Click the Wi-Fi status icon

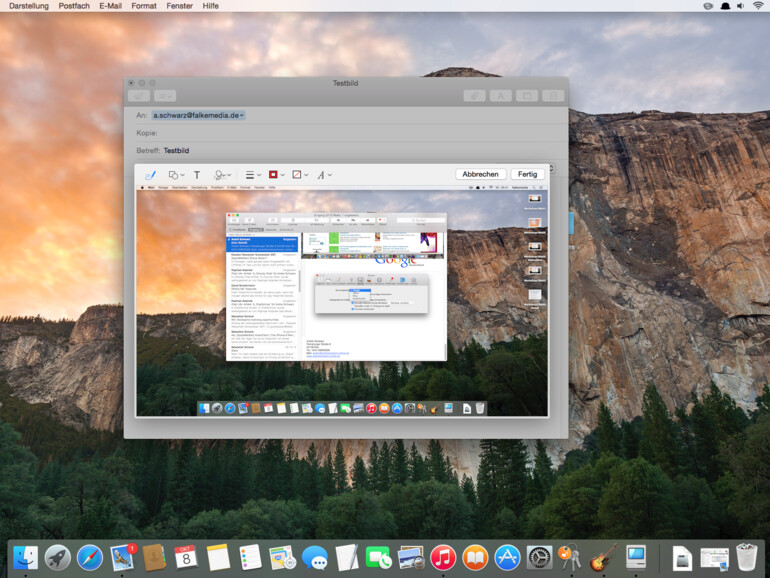pyautogui.click(x=758, y=6)
